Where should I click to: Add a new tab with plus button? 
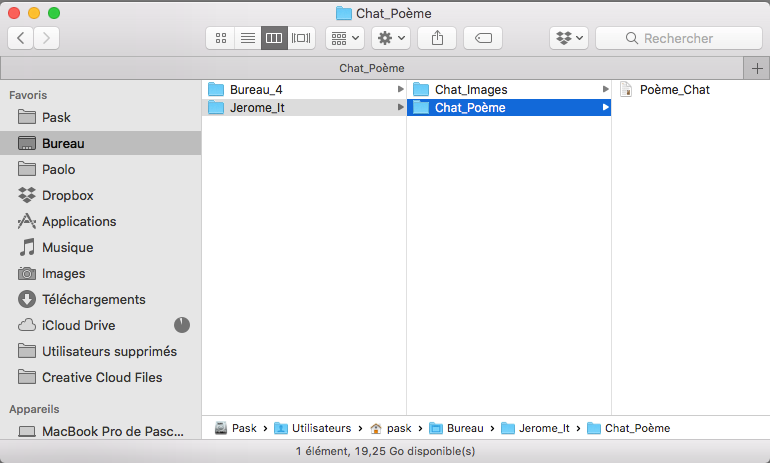(757, 68)
